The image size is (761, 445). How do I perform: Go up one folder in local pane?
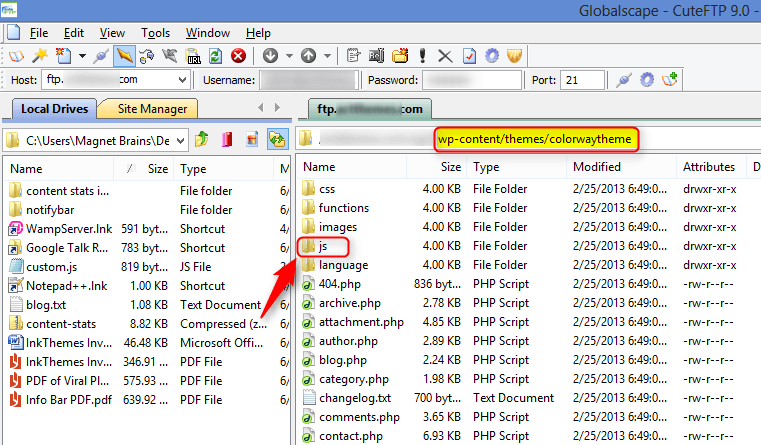tap(201, 140)
